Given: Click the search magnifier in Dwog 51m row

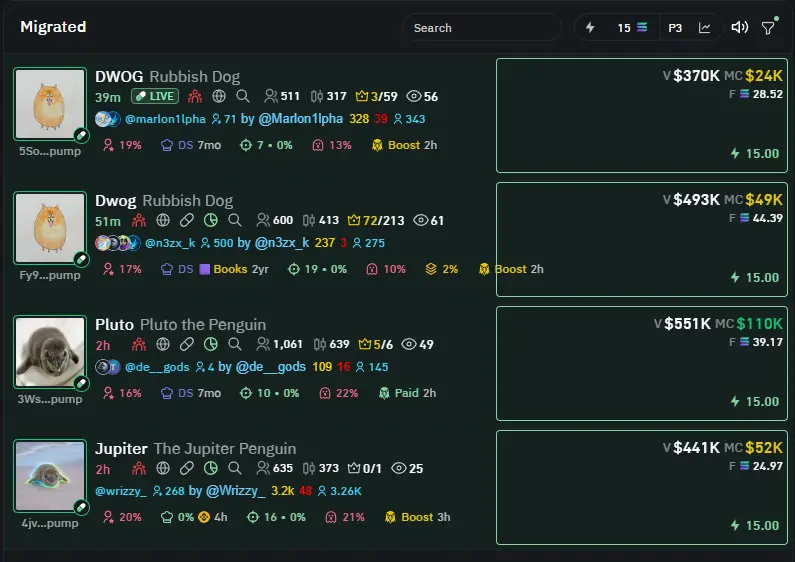Looking at the screenshot, I should point(234,220).
